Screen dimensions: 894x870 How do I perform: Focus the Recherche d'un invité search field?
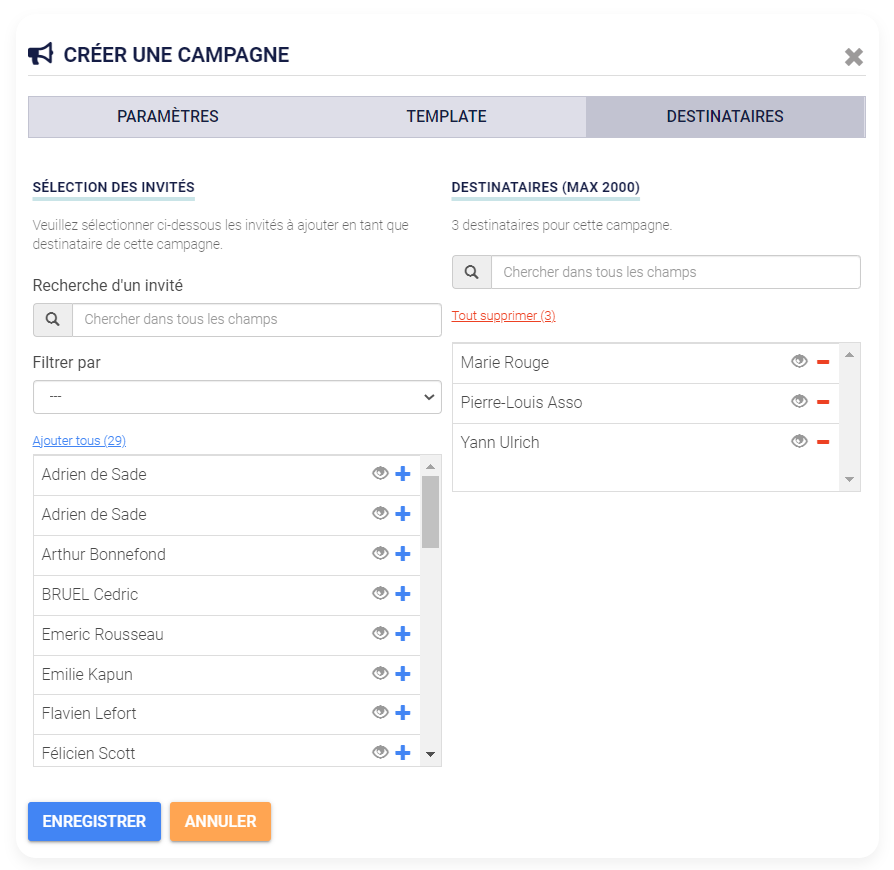tap(257, 319)
